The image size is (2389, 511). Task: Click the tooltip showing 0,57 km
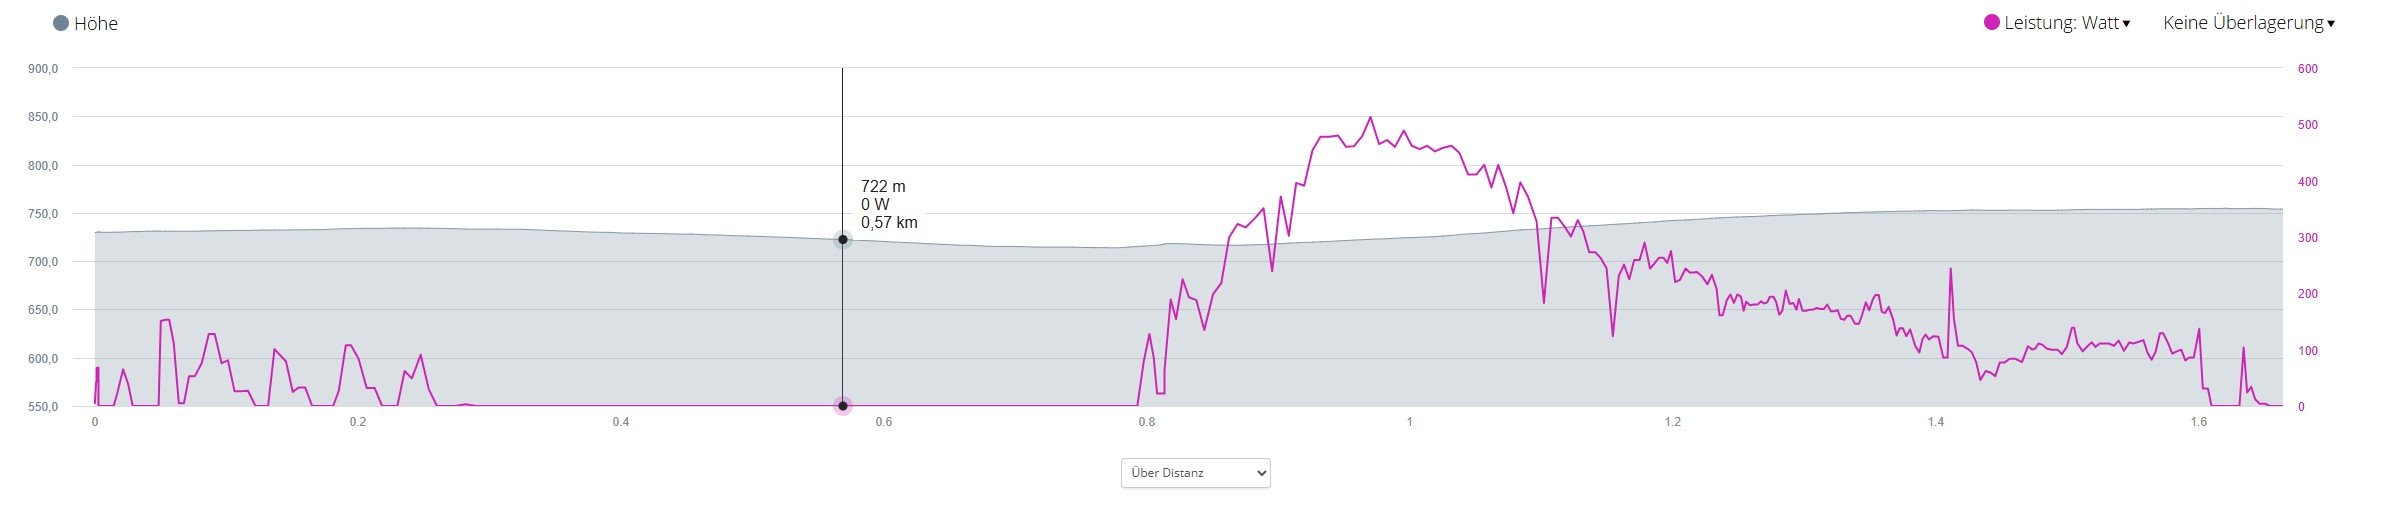[889, 223]
